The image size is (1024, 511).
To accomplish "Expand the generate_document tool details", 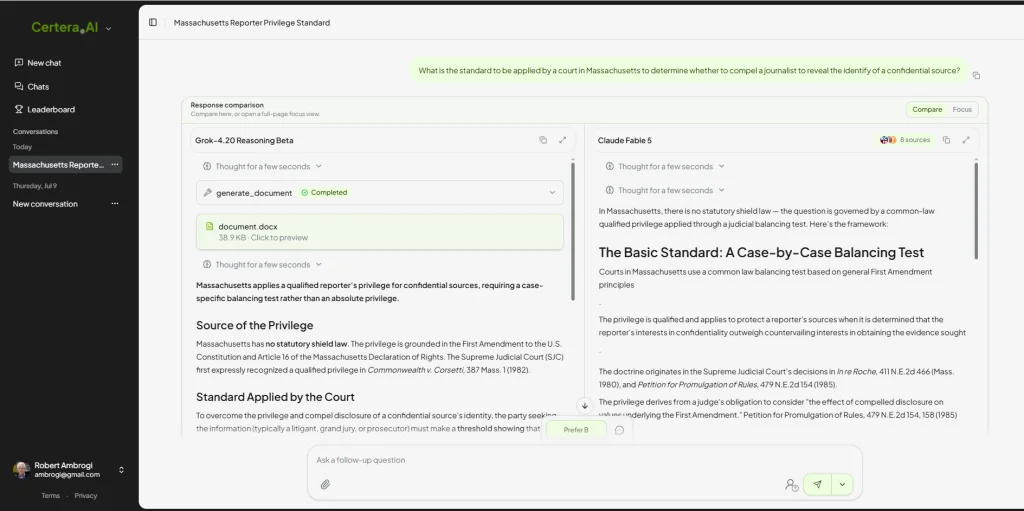I will 379,193.
